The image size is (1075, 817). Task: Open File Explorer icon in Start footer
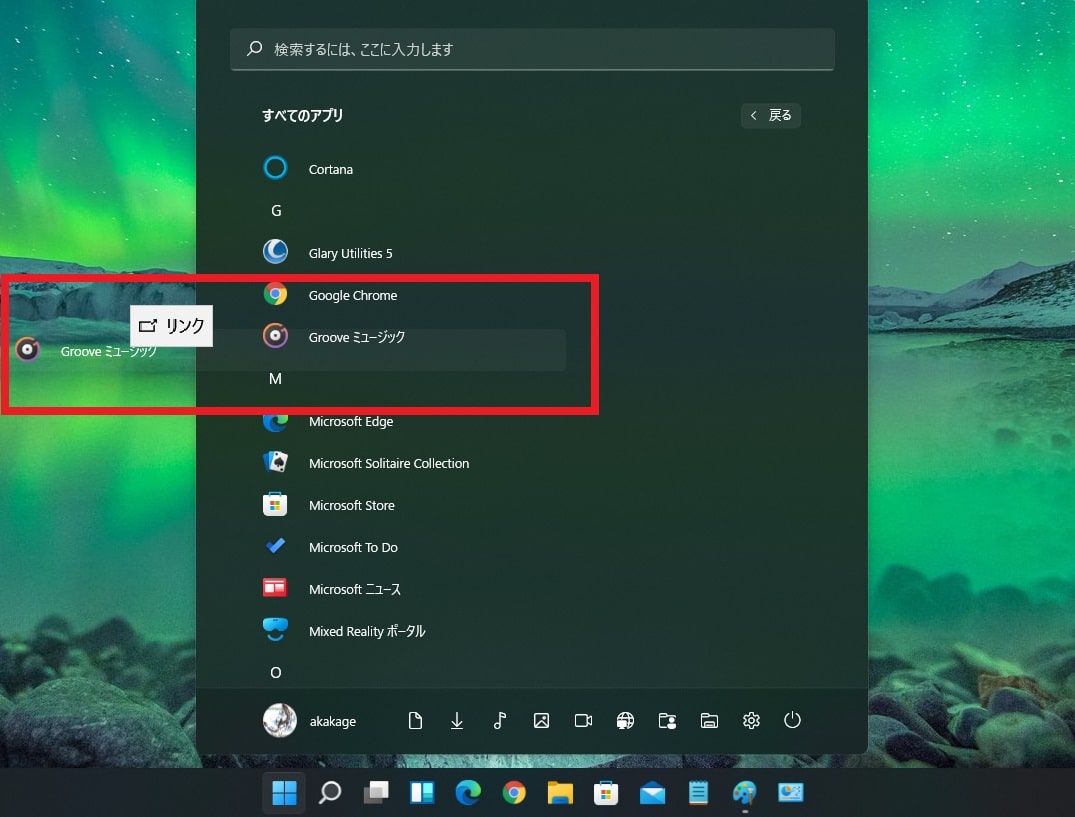pyautogui.click(x=709, y=720)
